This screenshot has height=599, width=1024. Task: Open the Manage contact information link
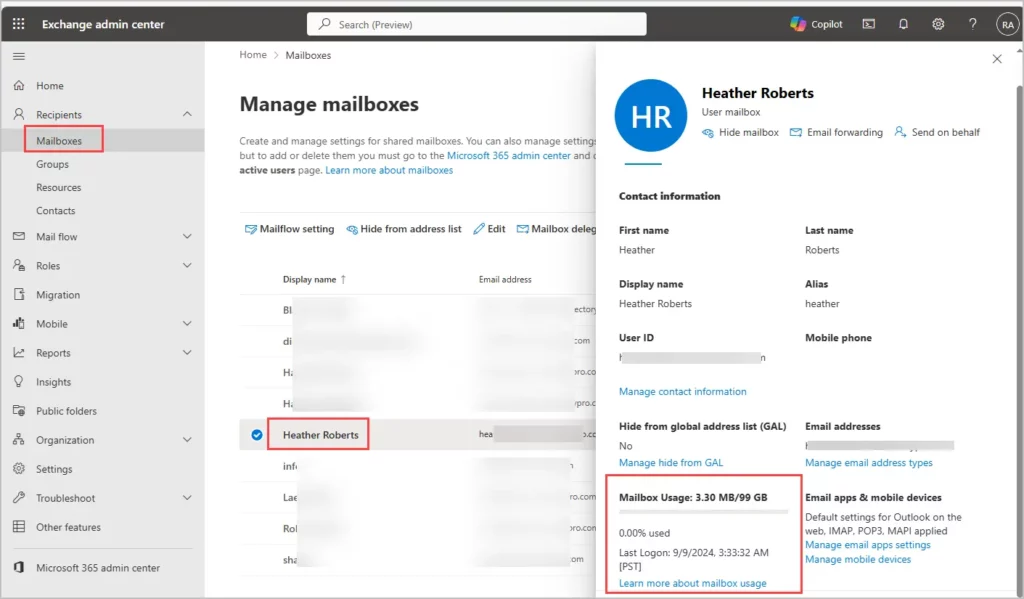682,392
